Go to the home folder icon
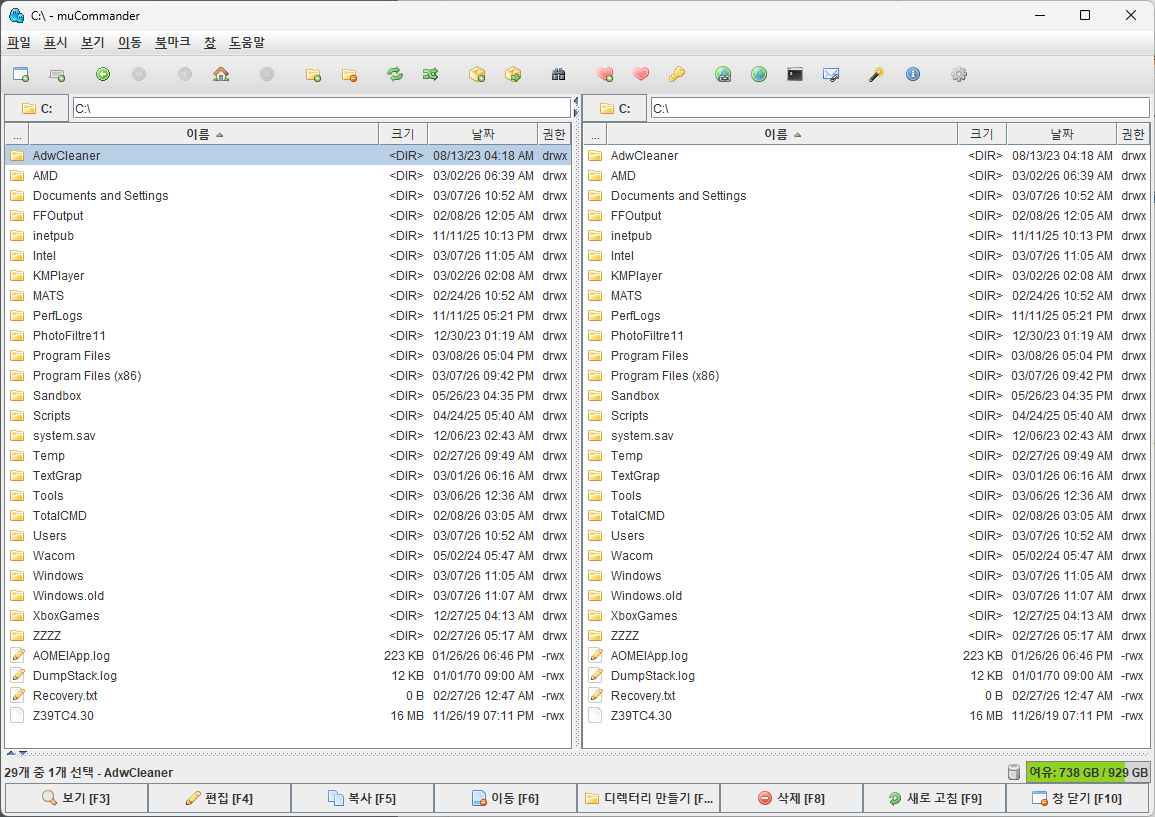This screenshot has width=1155, height=817. [221, 74]
